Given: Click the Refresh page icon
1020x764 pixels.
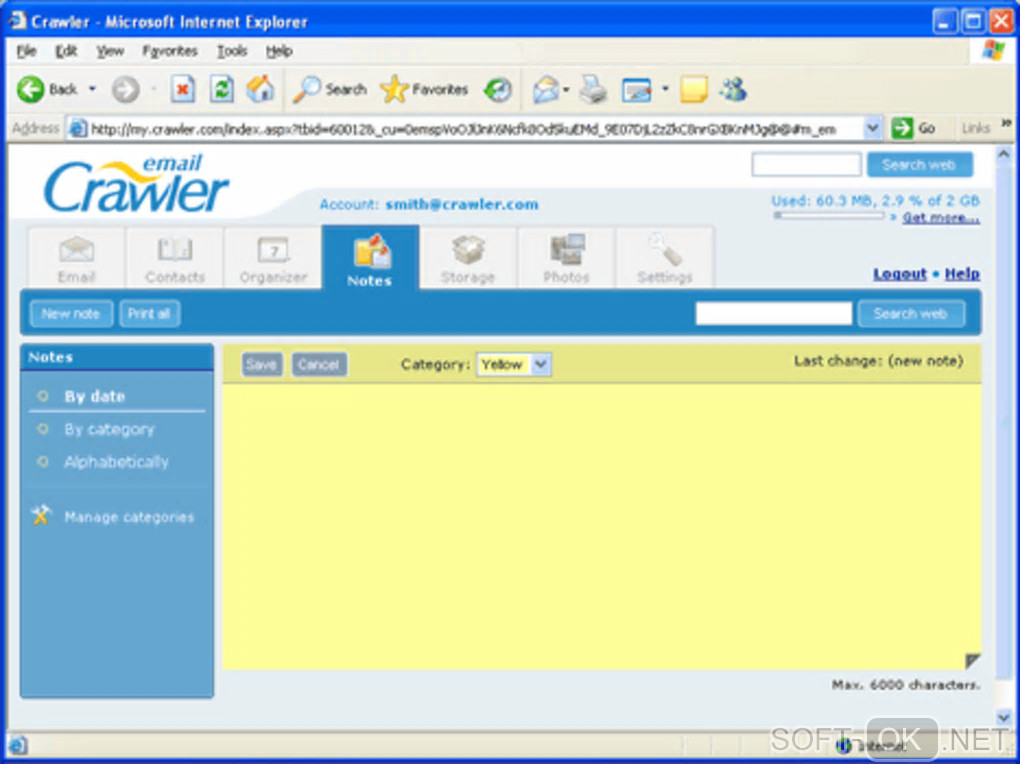Looking at the screenshot, I should [221, 89].
